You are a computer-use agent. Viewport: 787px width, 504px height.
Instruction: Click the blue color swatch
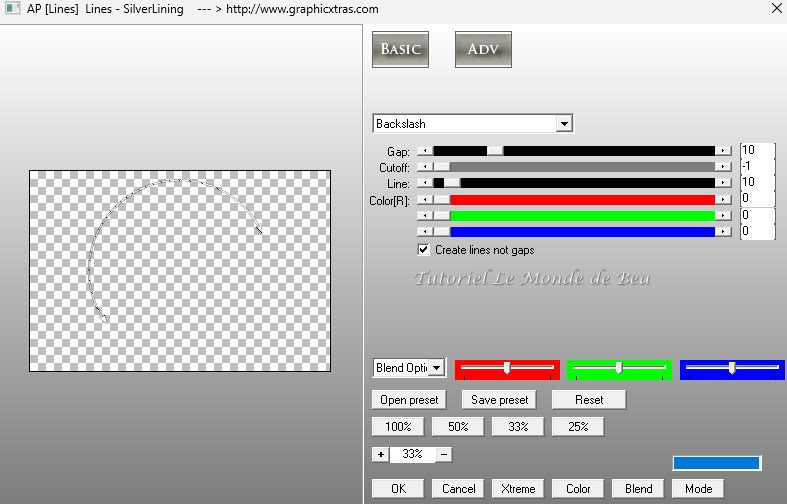tap(716, 463)
